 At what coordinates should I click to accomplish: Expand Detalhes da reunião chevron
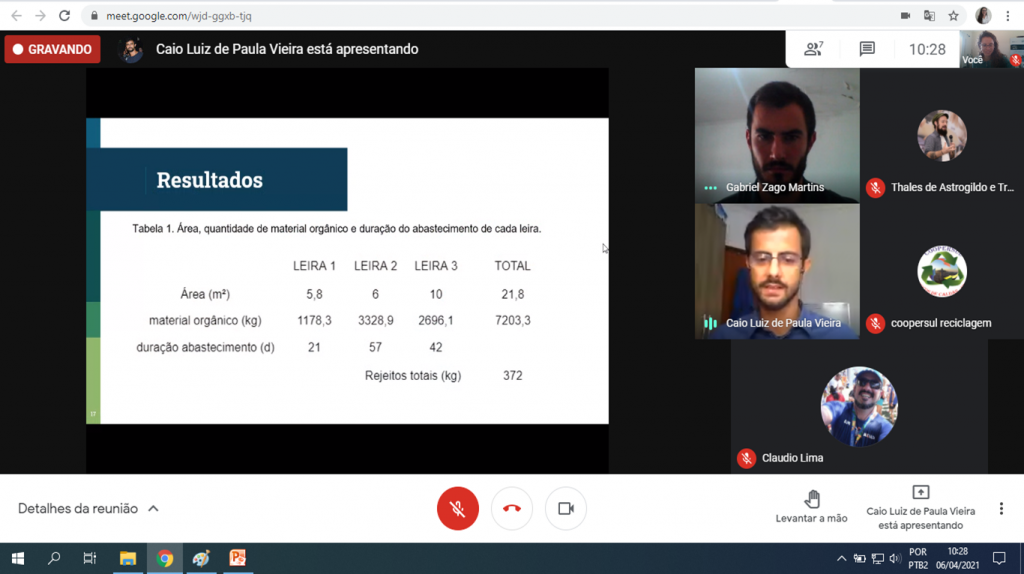click(153, 508)
